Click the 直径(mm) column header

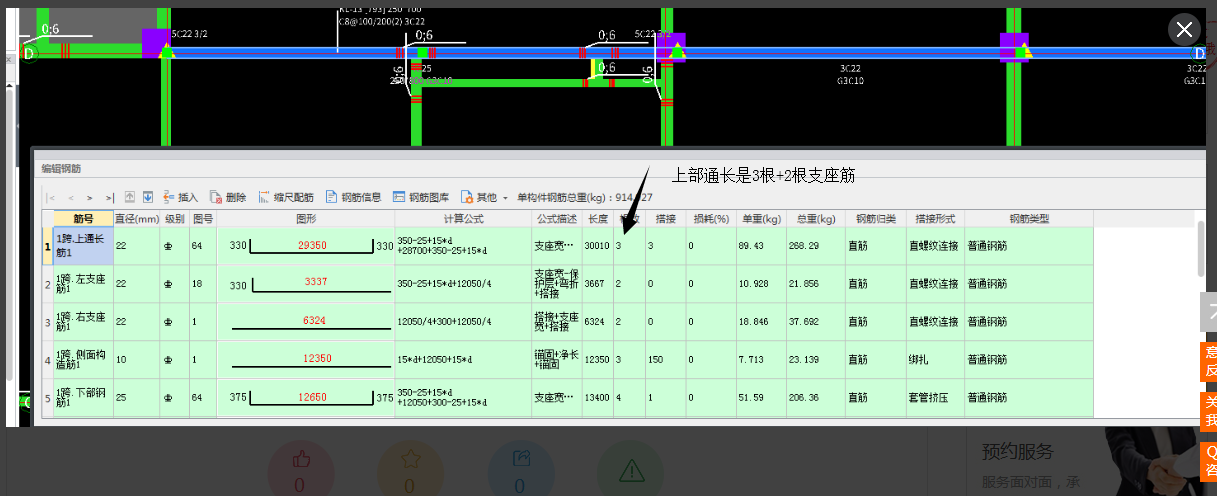click(x=137, y=218)
